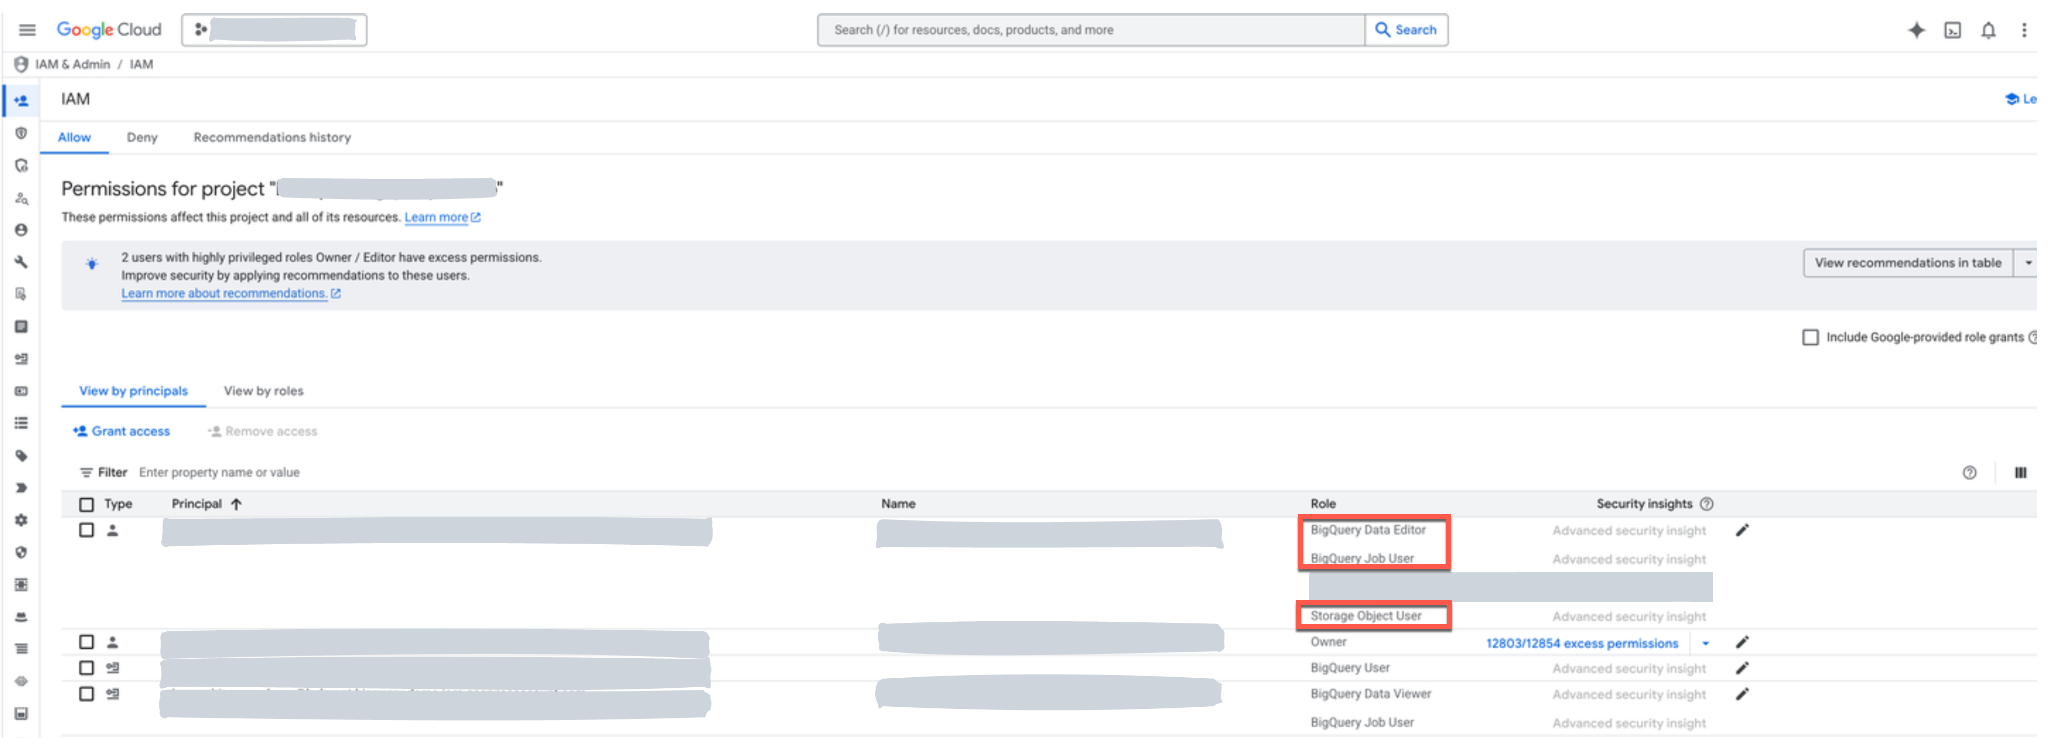The image size is (2048, 738).
Task: Click the Remove access button
Action: [262, 431]
